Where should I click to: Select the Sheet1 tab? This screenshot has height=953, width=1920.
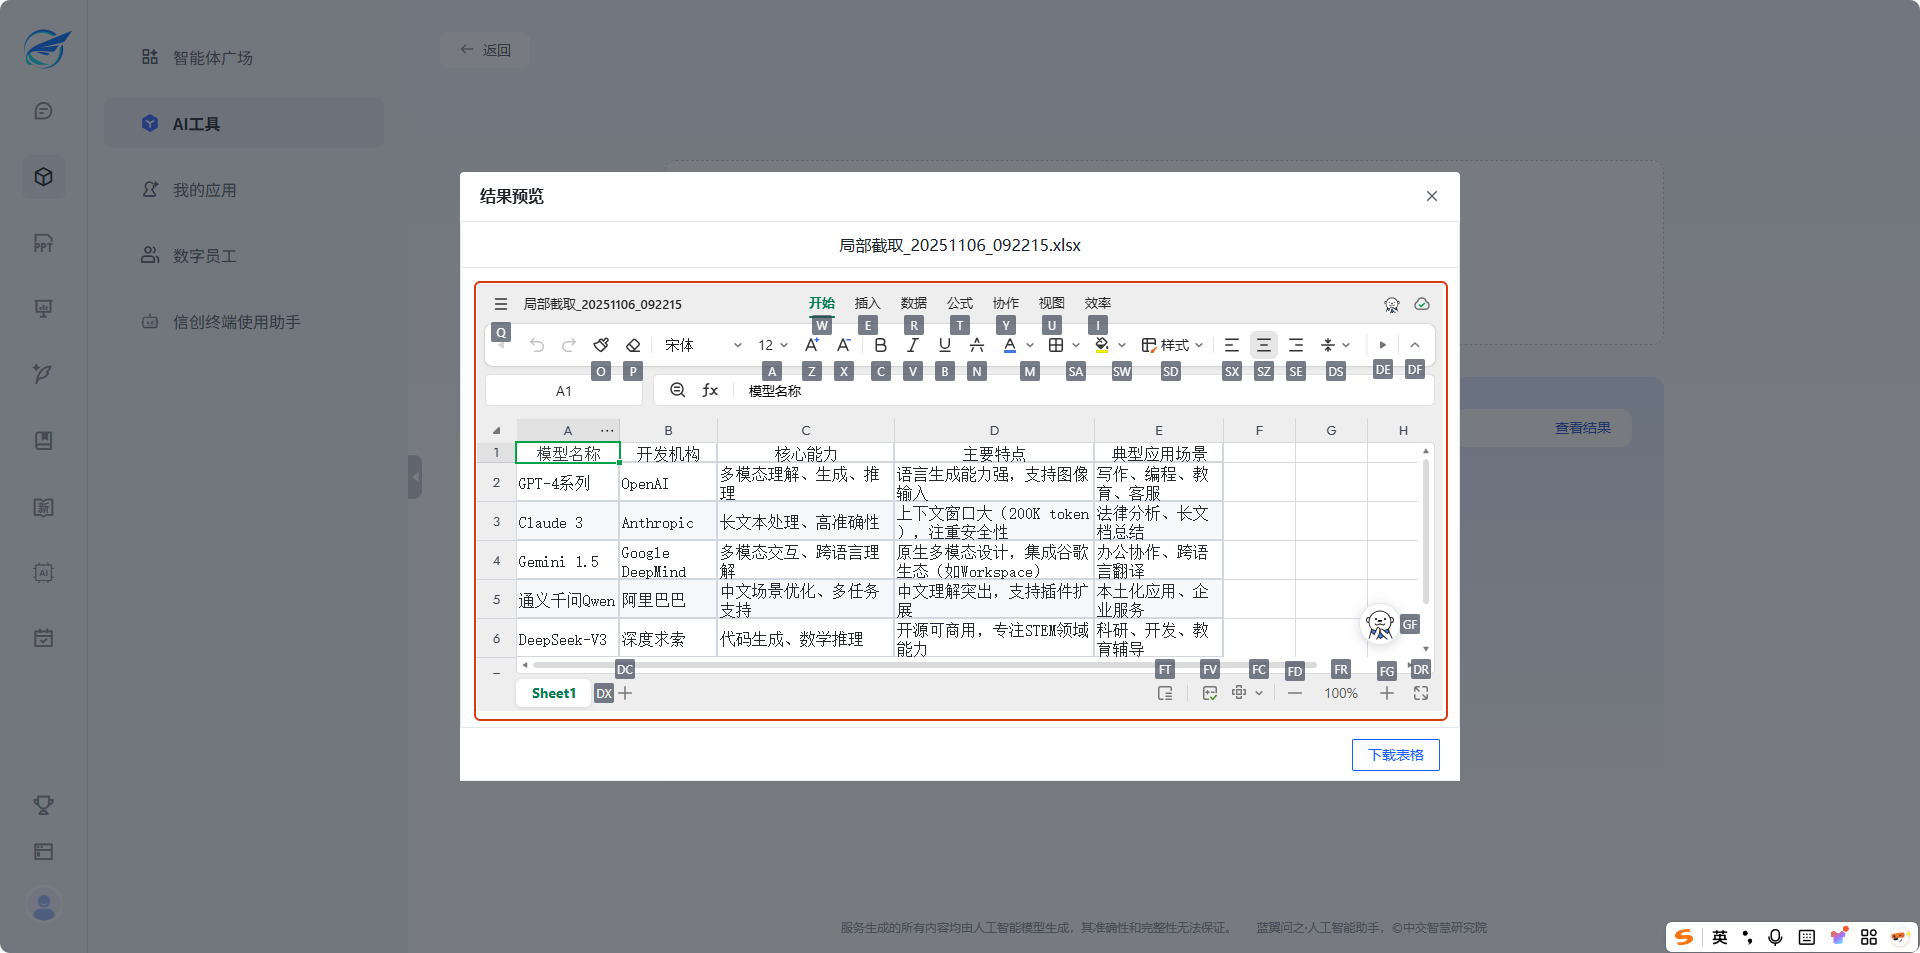click(x=554, y=693)
